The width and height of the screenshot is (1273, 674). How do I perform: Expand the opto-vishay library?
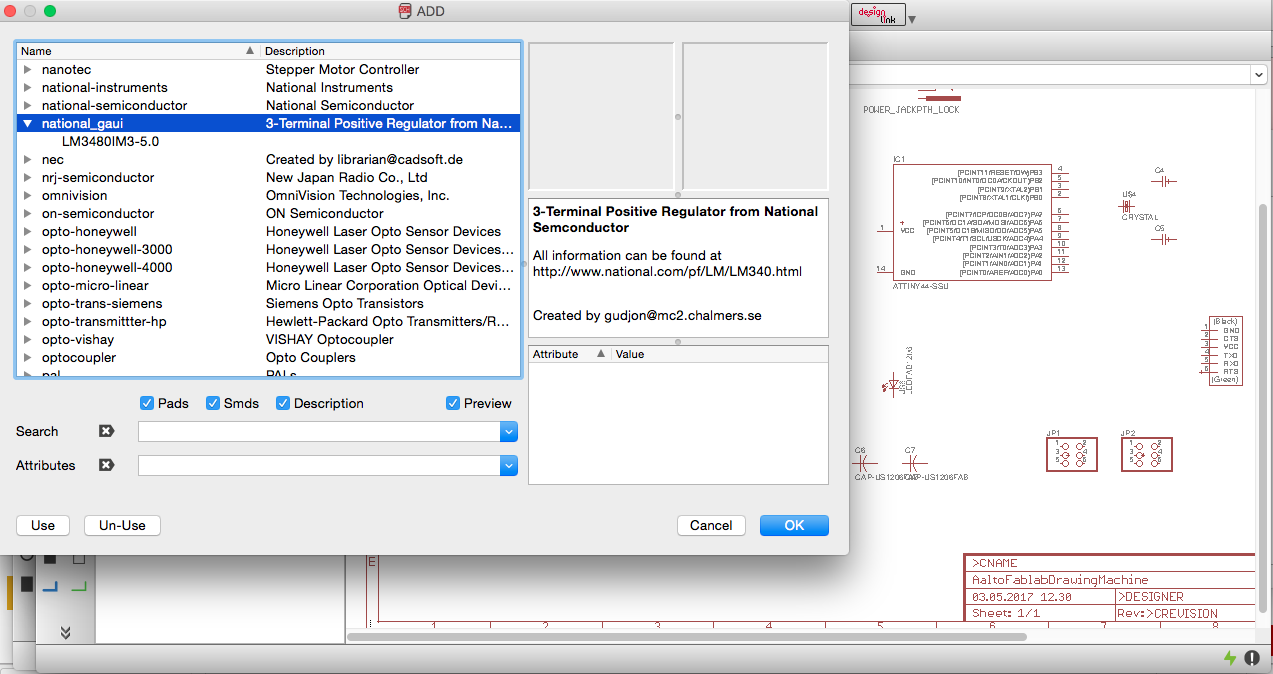point(28,339)
